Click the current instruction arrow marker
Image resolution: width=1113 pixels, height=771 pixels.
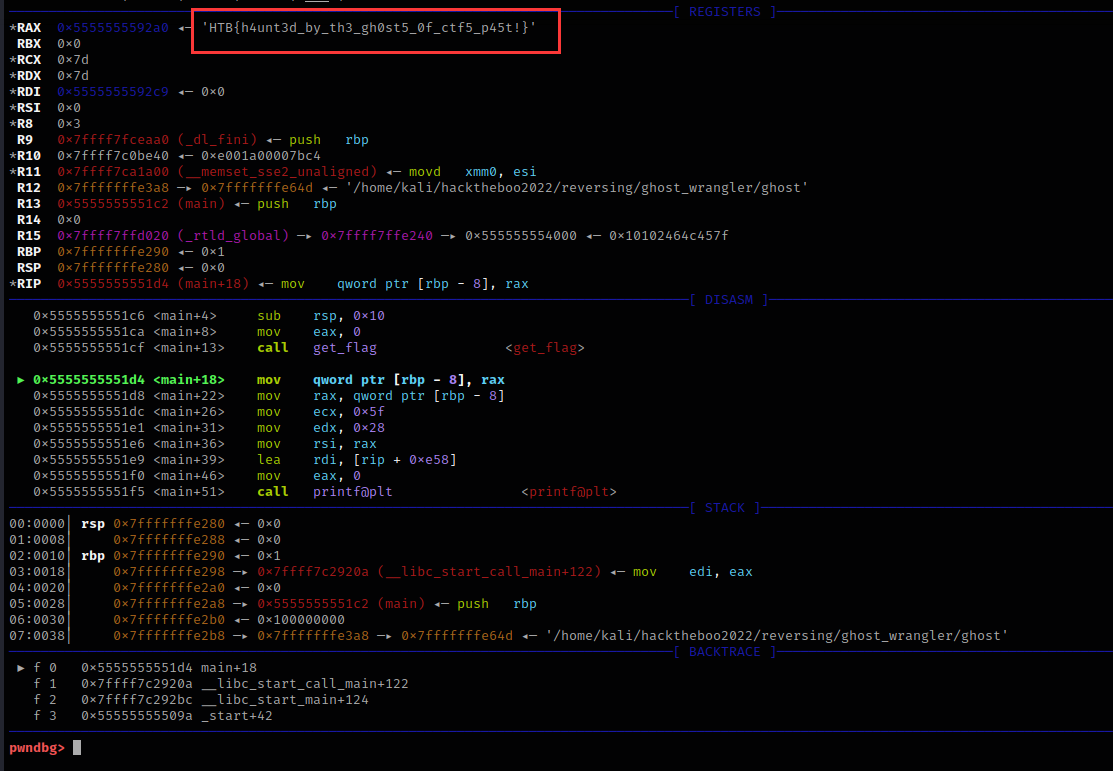[21, 379]
